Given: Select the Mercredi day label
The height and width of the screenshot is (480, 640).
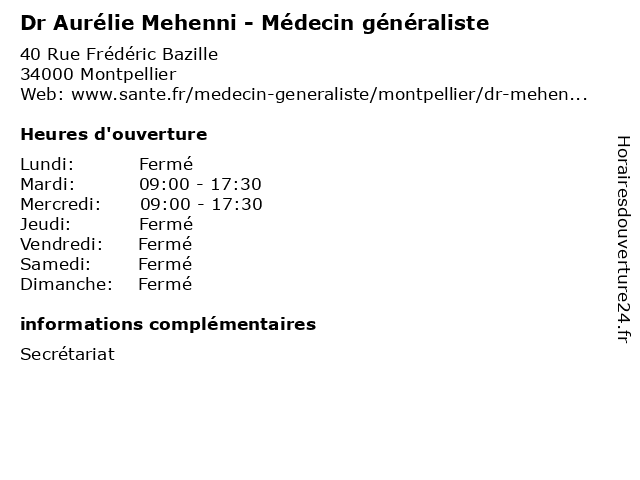Looking at the screenshot, I should pos(60,204).
